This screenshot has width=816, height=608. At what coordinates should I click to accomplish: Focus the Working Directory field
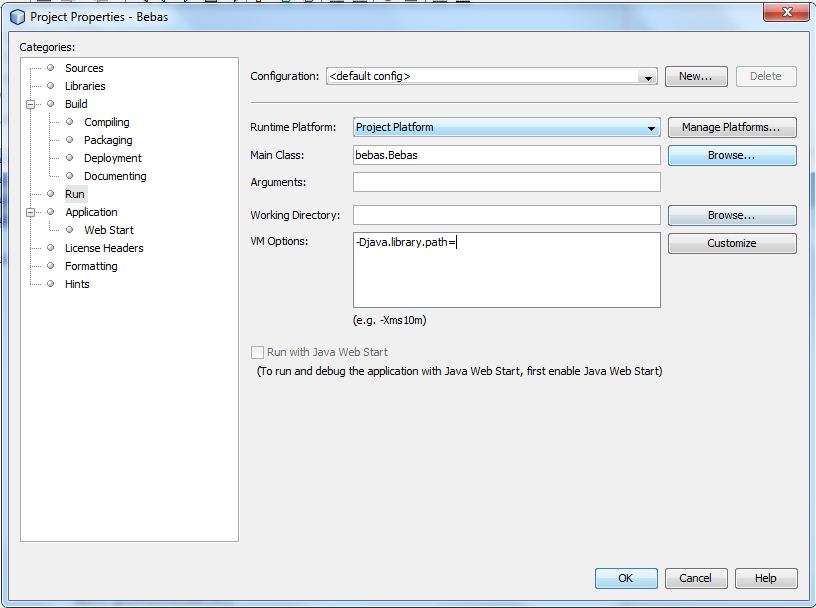506,215
